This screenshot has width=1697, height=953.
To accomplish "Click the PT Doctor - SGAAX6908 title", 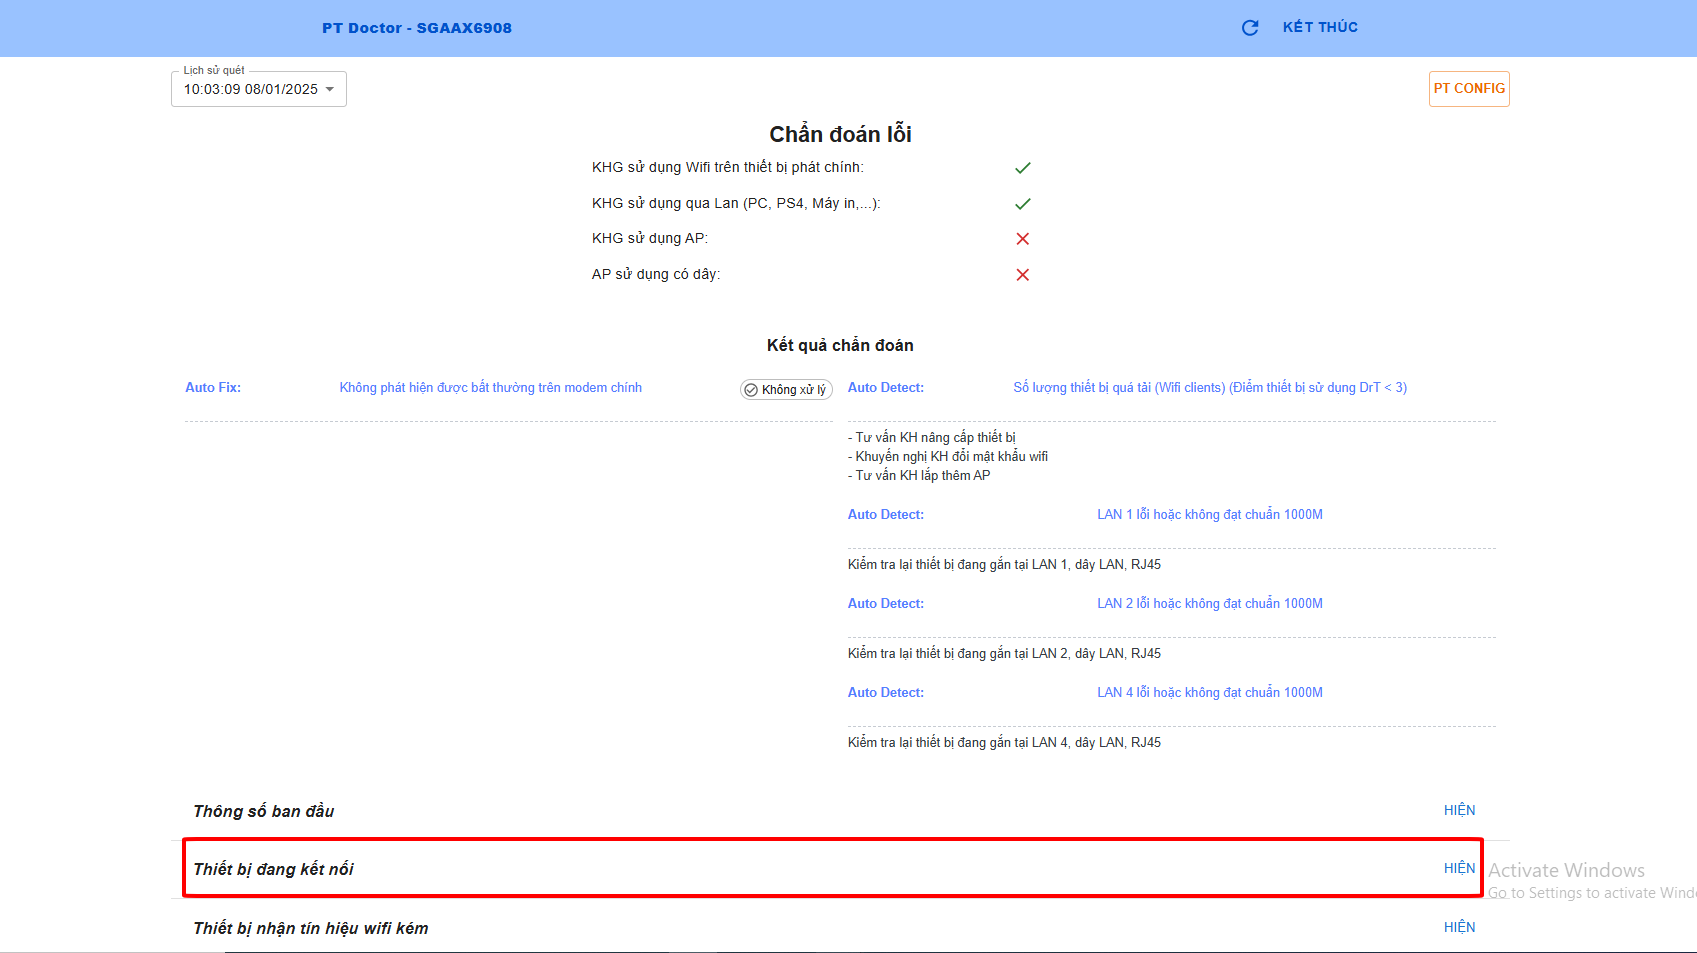I will coord(417,28).
